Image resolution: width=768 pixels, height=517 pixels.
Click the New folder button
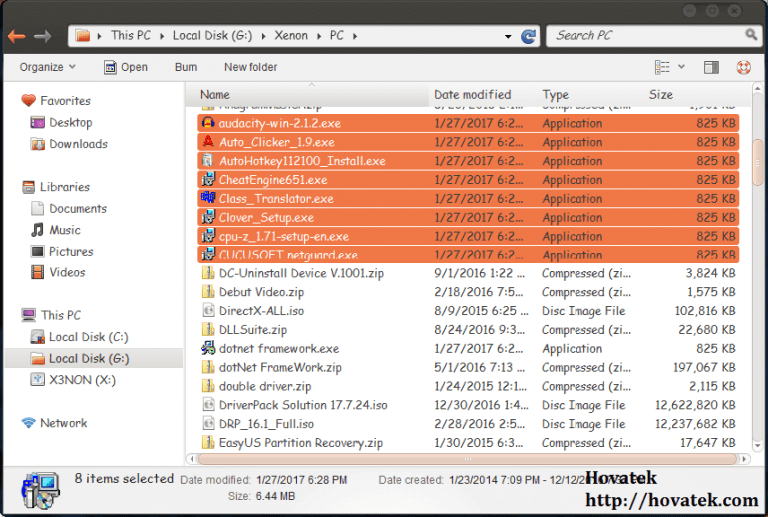pyautogui.click(x=250, y=67)
